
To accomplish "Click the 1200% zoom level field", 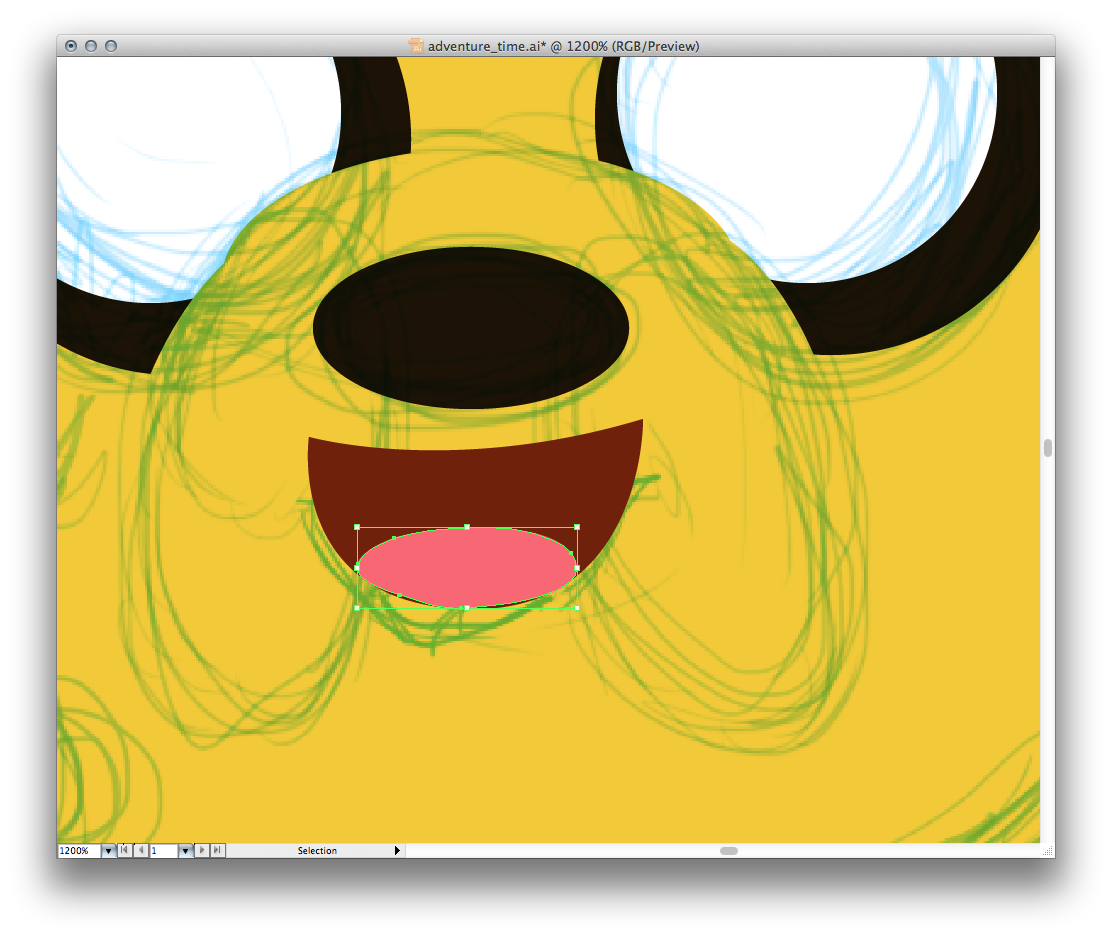I will click(x=79, y=850).
